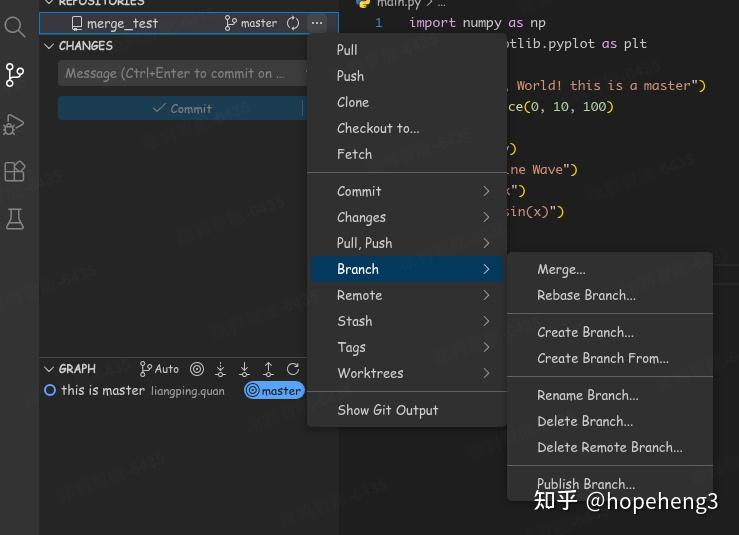Click the Fetch icon in GRAPH toolbar
Screen dimensions: 739x535
pos(220,369)
